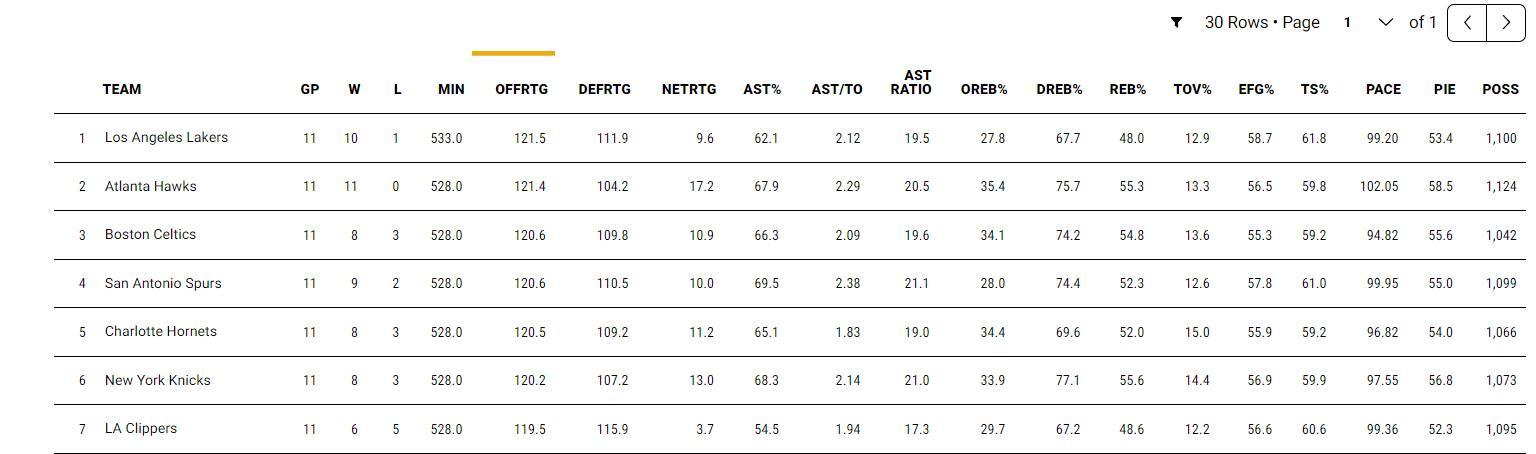The height and width of the screenshot is (454, 1536).
Task: Go to the previous page arrow
Action: pos(1467,22)
